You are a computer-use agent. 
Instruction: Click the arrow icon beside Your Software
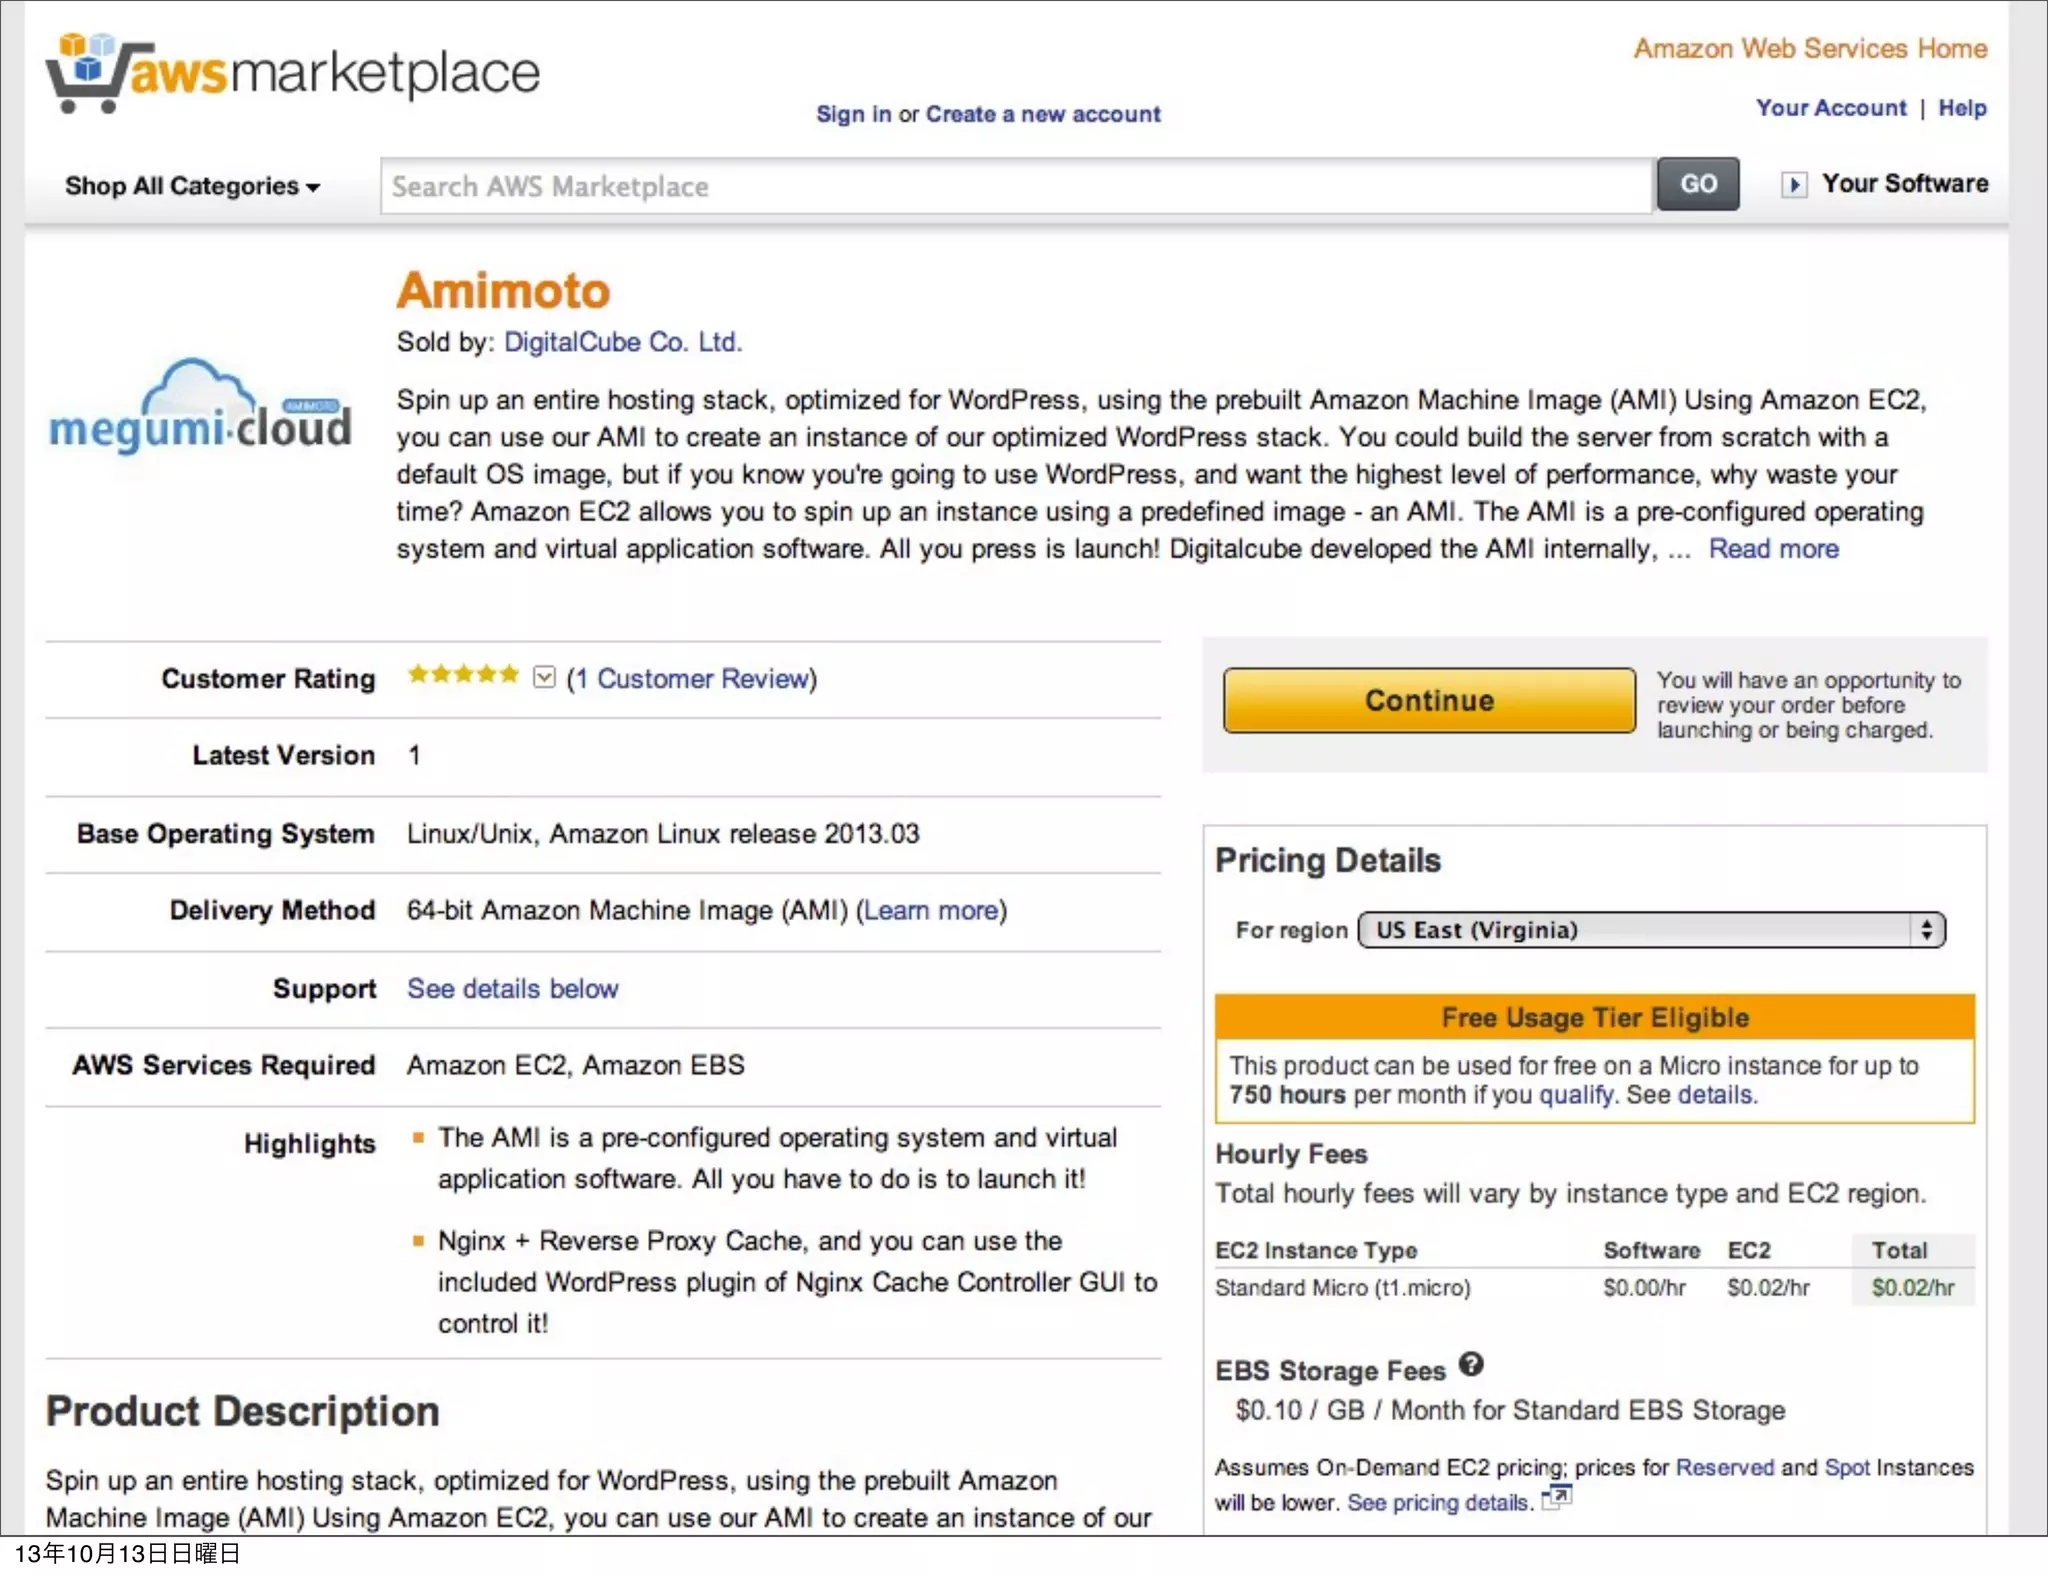1793,185
